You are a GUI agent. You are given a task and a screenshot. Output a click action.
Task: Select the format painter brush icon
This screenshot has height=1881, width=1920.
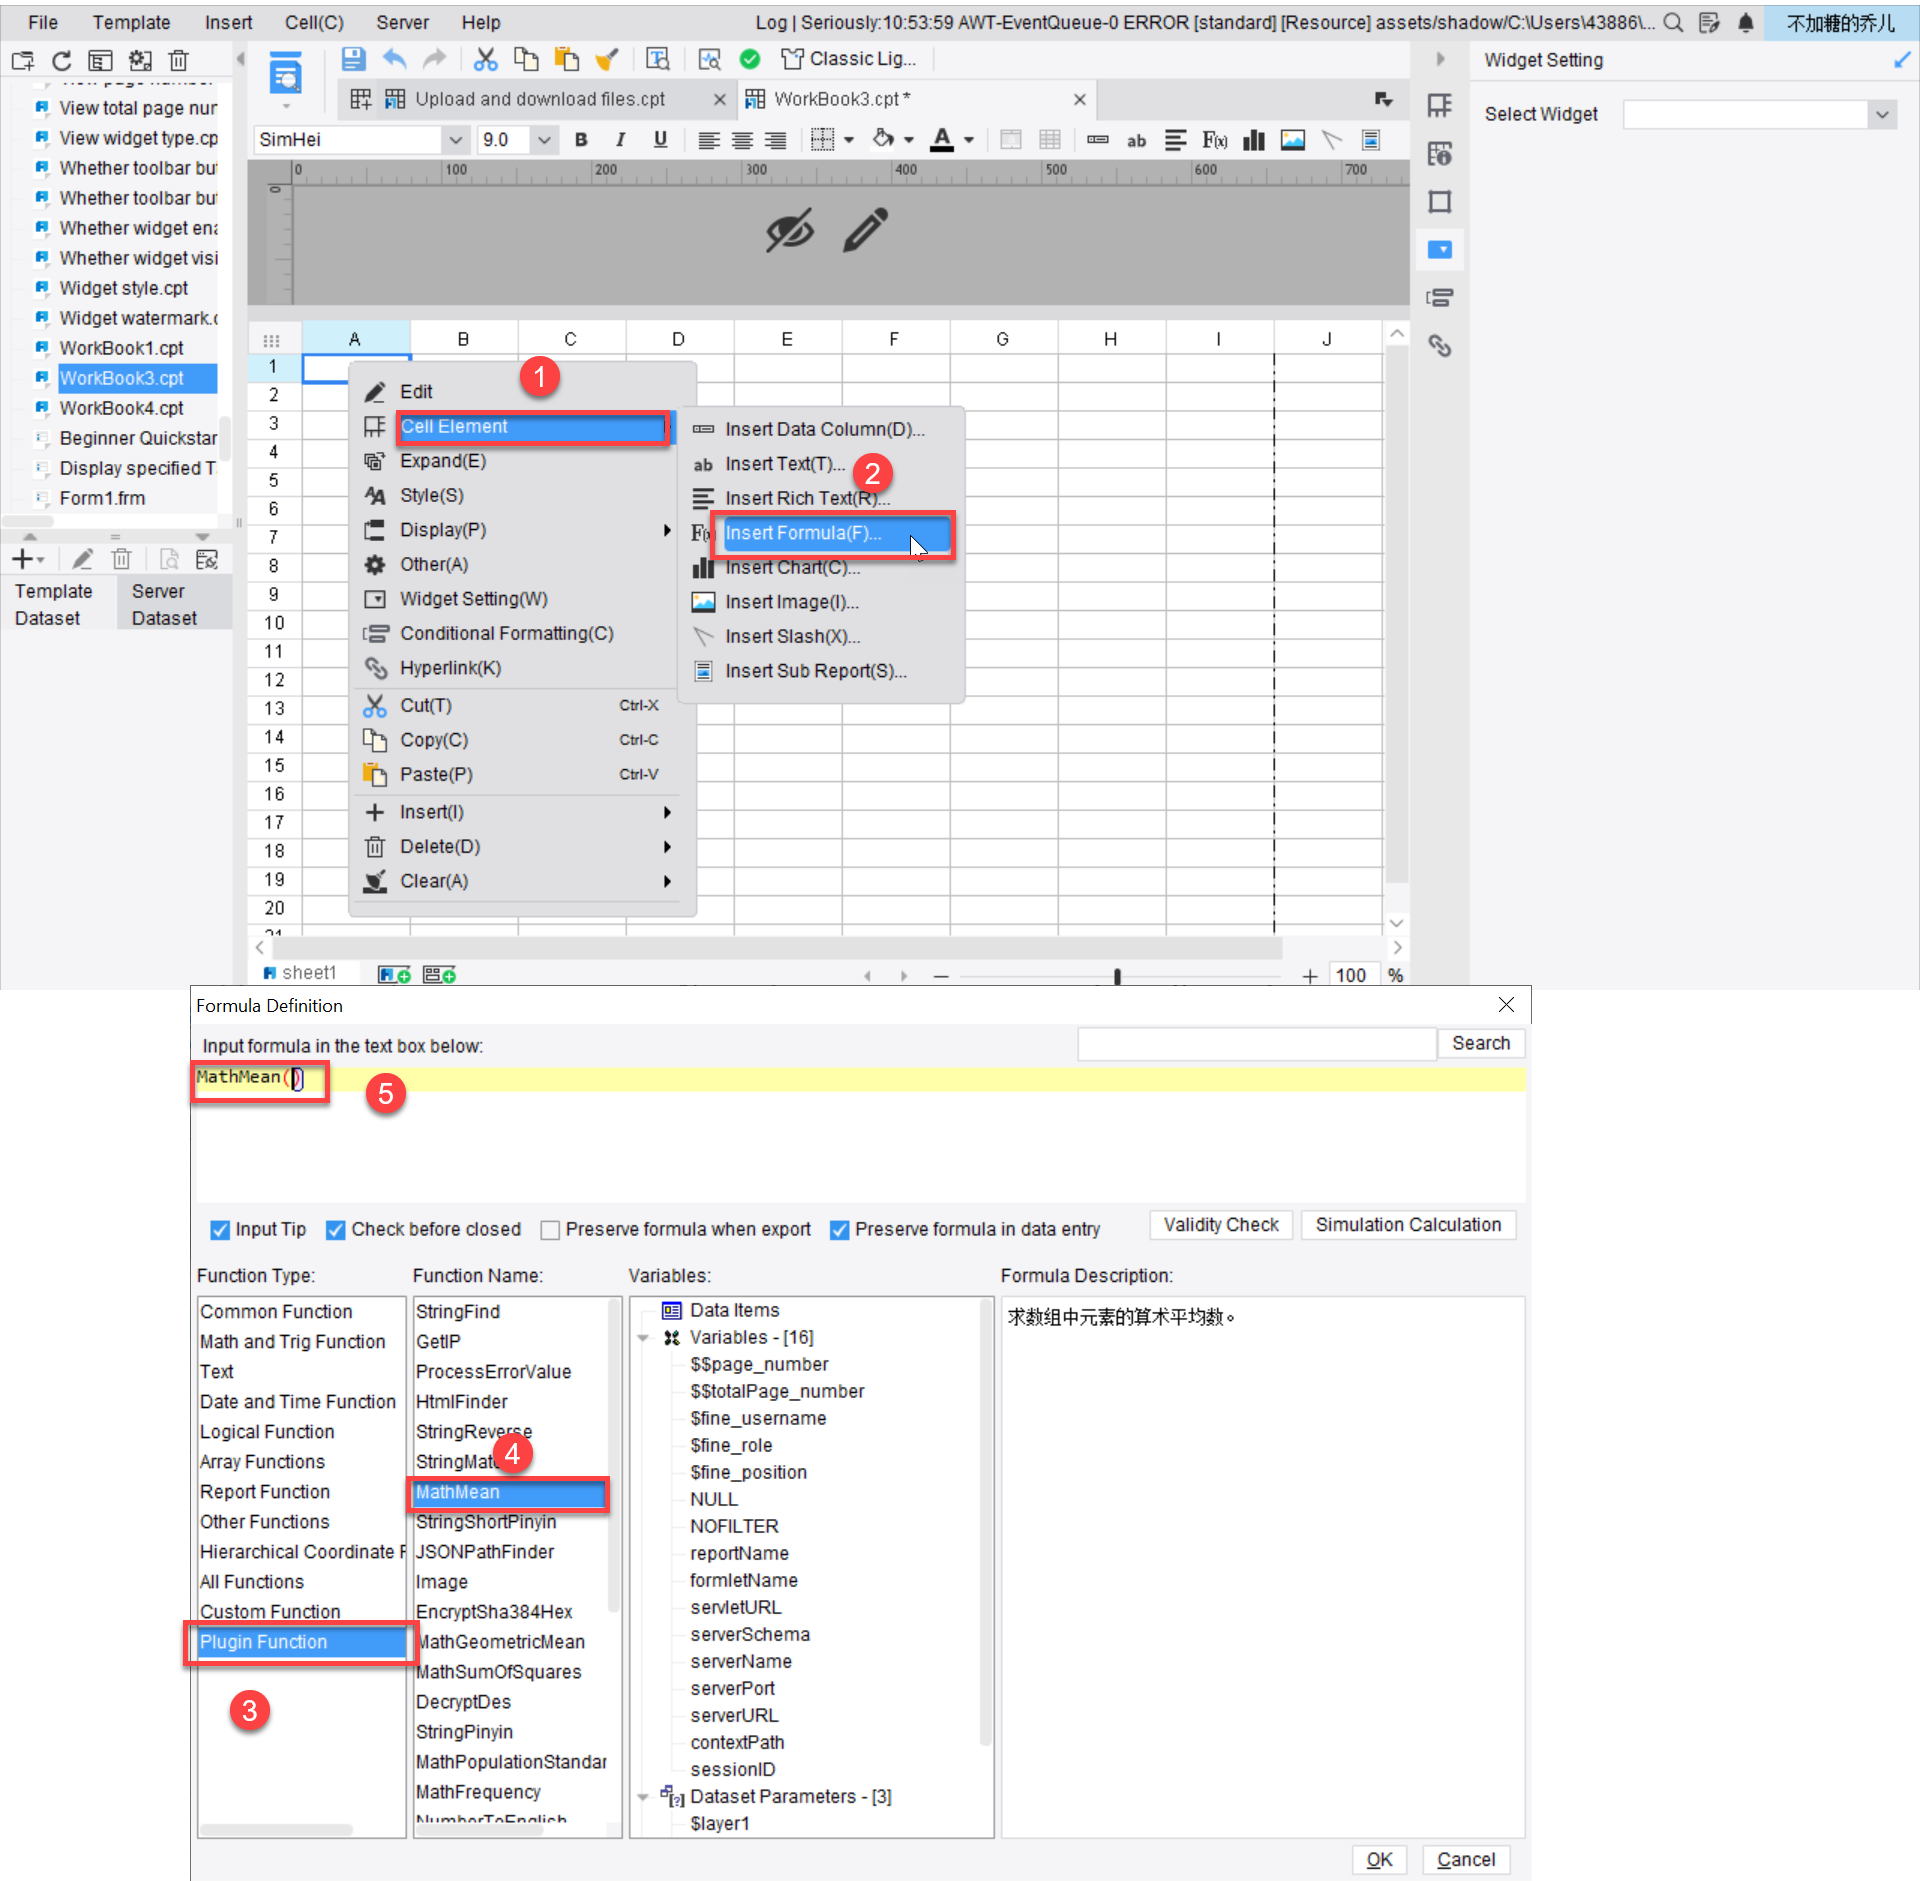(x=606, y=59)
